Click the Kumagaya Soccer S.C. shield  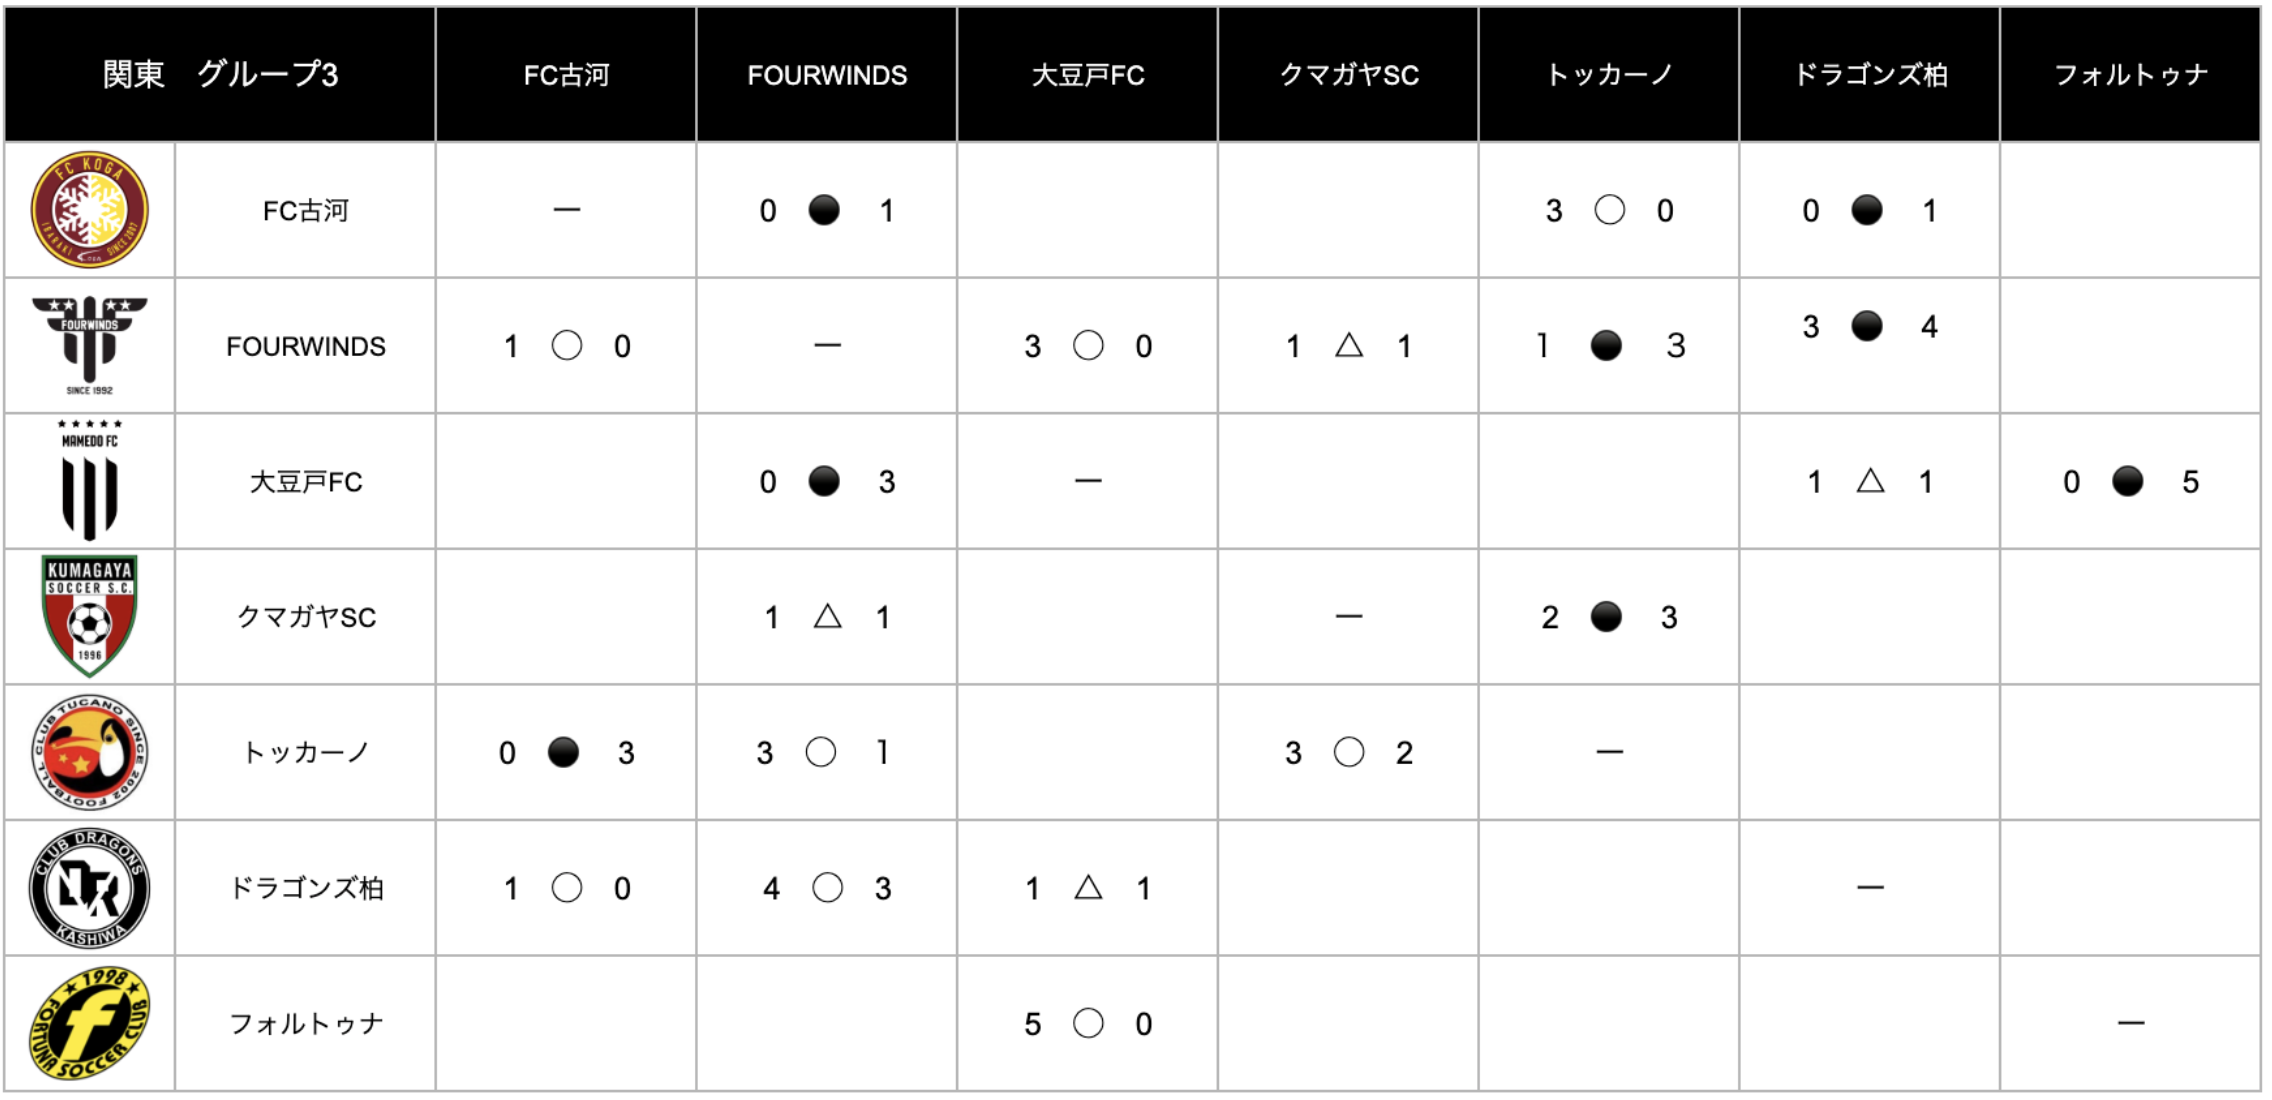click(90, 616)
